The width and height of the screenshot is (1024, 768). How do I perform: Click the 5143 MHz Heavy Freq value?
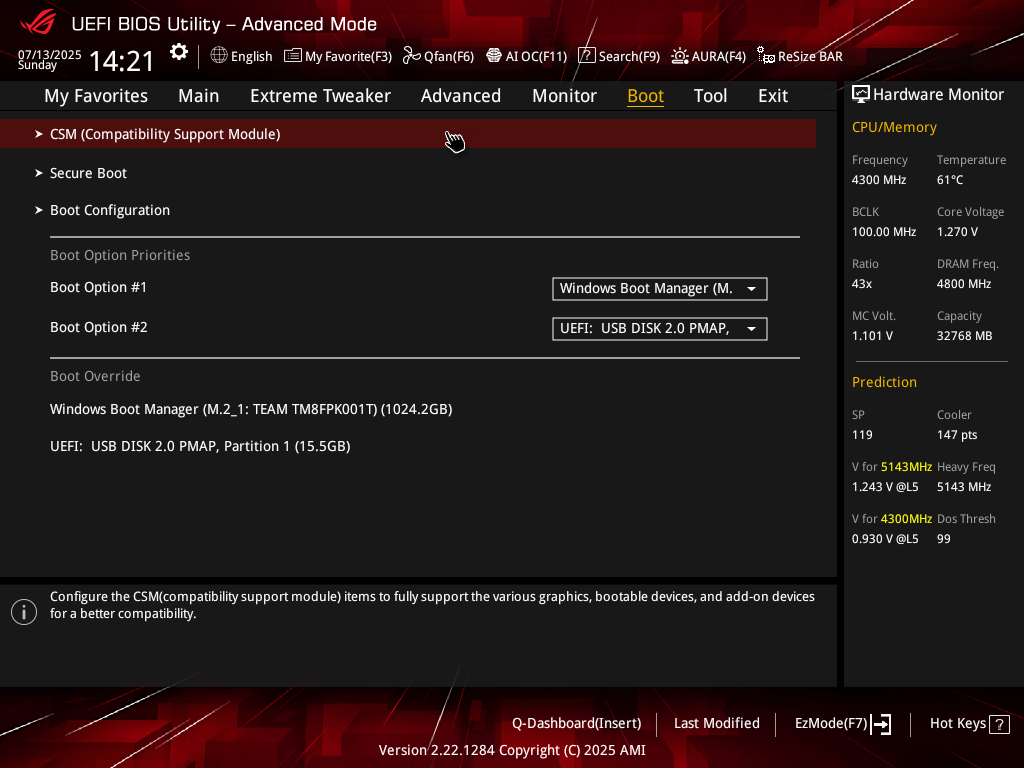964,487
